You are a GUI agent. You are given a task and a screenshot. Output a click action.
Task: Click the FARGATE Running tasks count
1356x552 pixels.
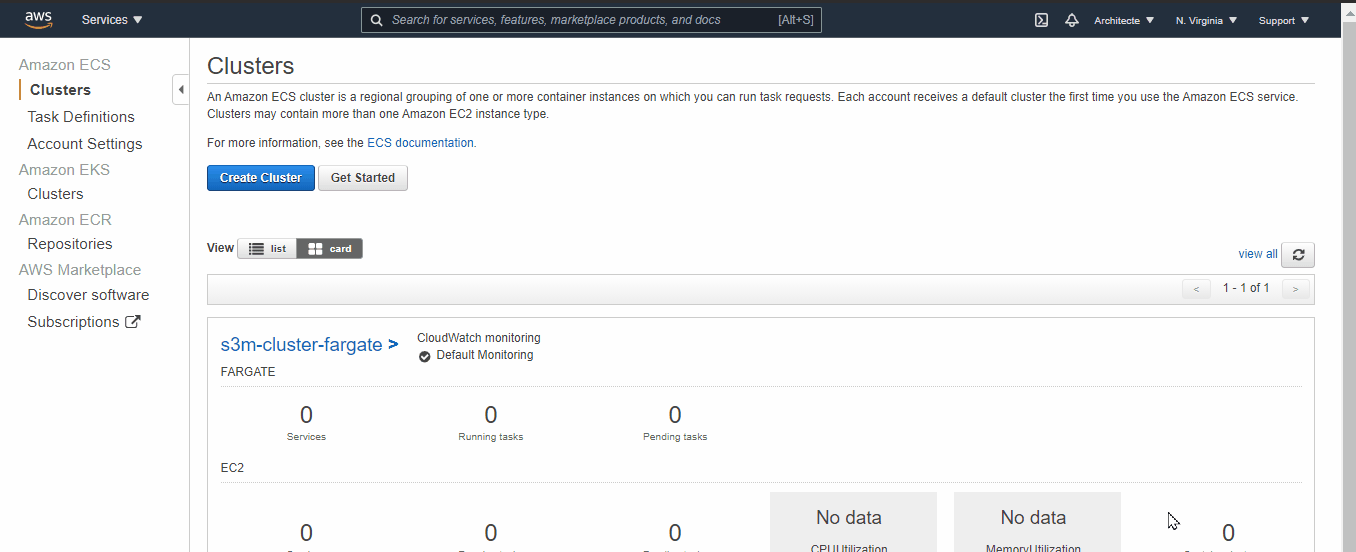tap(490, 415)
